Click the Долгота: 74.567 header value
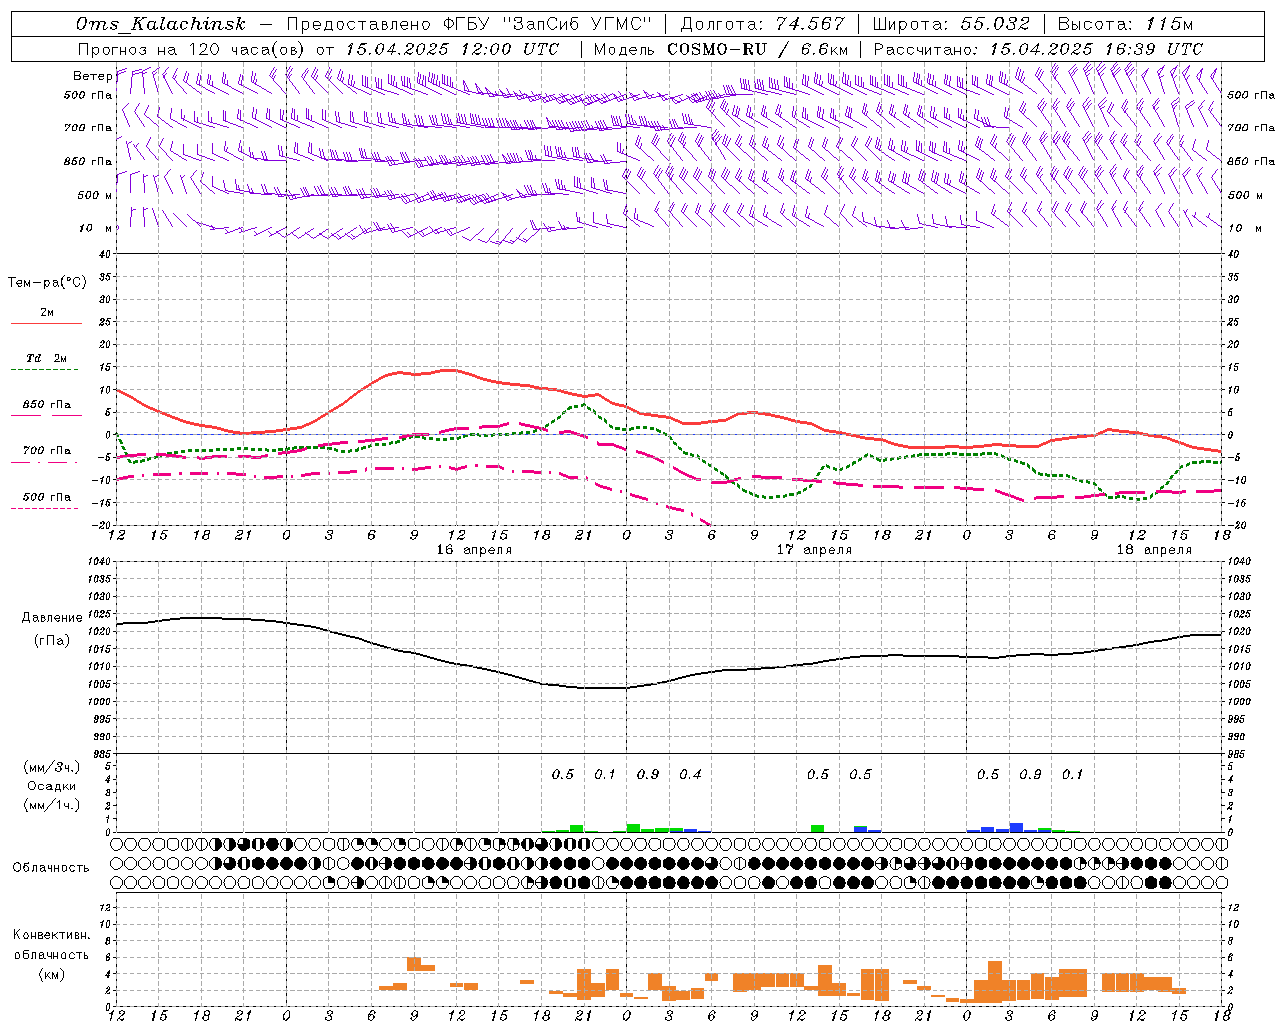The height and width of the screenshot is (1024, 1280). 763,24
